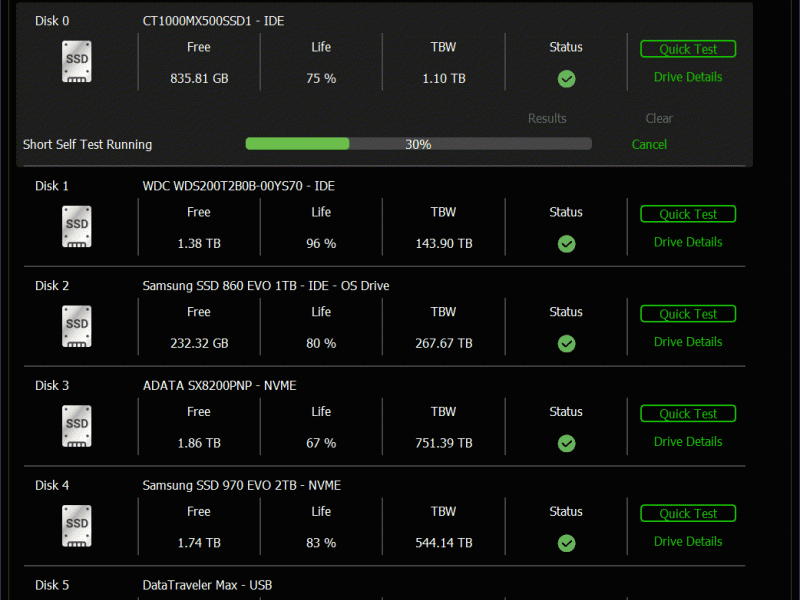Click the self test progress bar at 30%
The width and height of the screenshot is (800, 600).
click(418, 144)
